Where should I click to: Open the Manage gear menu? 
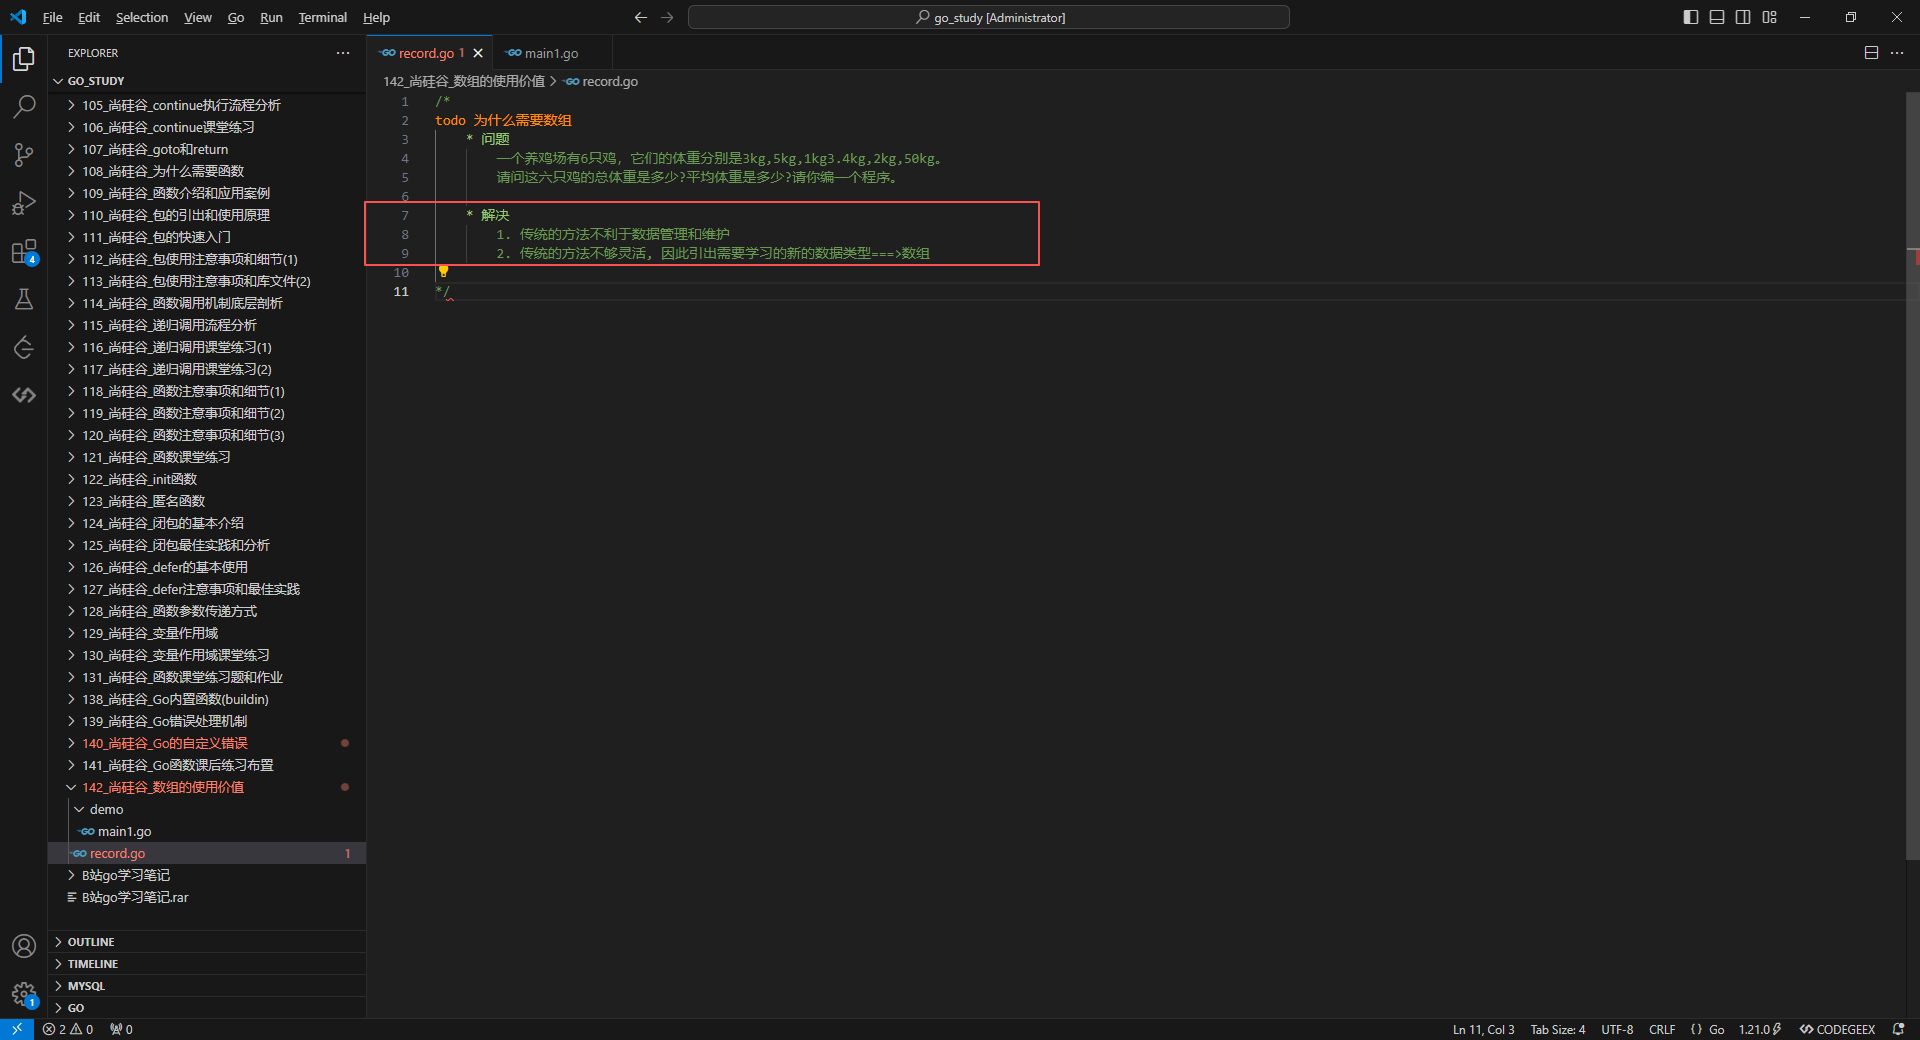point(24,994)
